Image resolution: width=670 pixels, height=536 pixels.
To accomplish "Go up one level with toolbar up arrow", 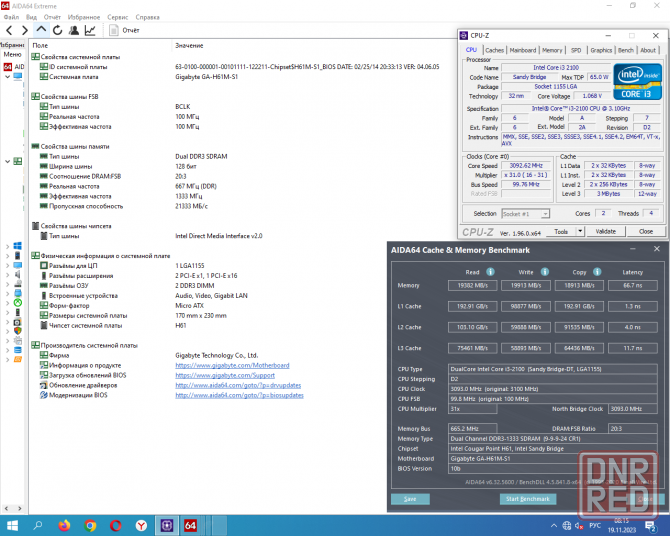I will pos(41,30).
